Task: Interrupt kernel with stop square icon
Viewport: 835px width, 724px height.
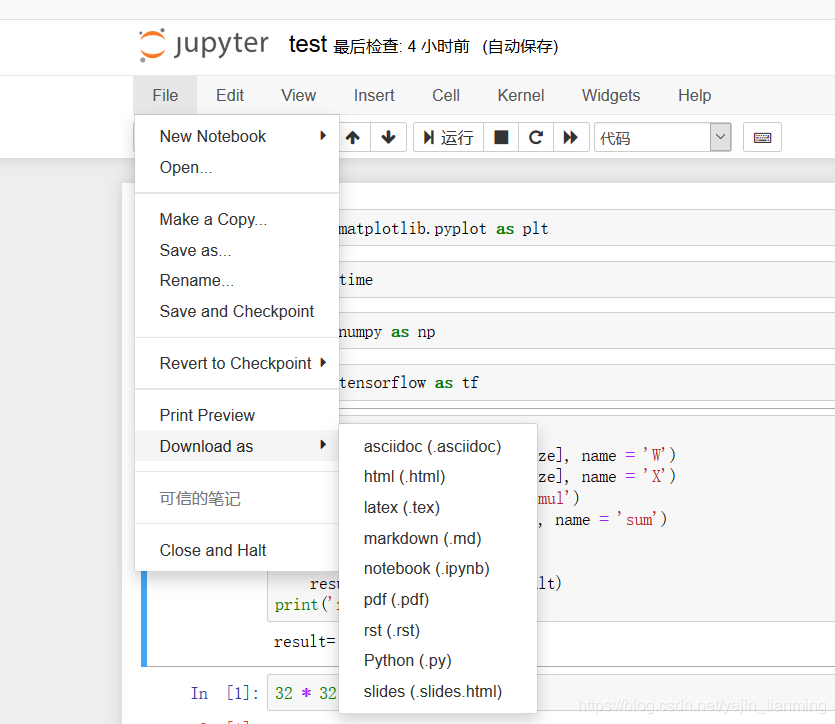Action: click(501, 138)
